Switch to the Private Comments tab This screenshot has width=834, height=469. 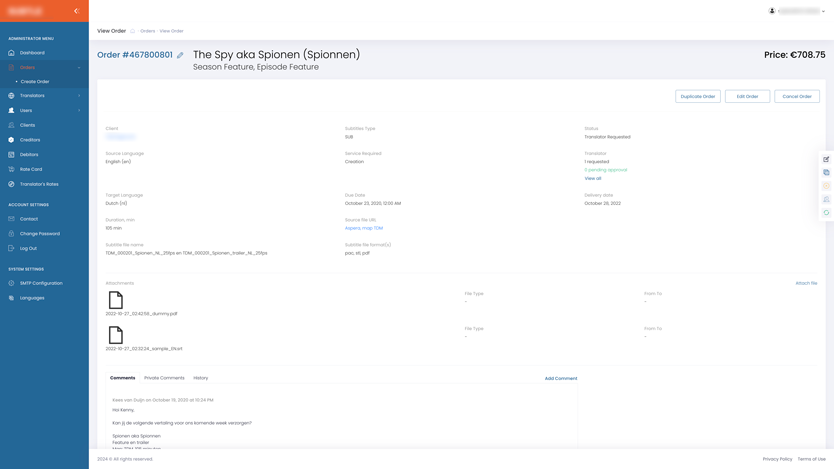[x=164, y=378]
